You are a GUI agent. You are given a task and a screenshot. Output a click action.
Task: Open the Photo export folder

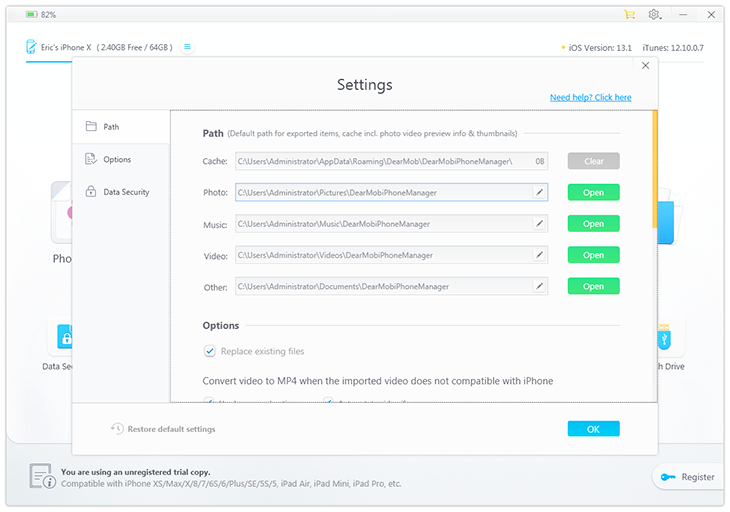(x=593, y=192)
